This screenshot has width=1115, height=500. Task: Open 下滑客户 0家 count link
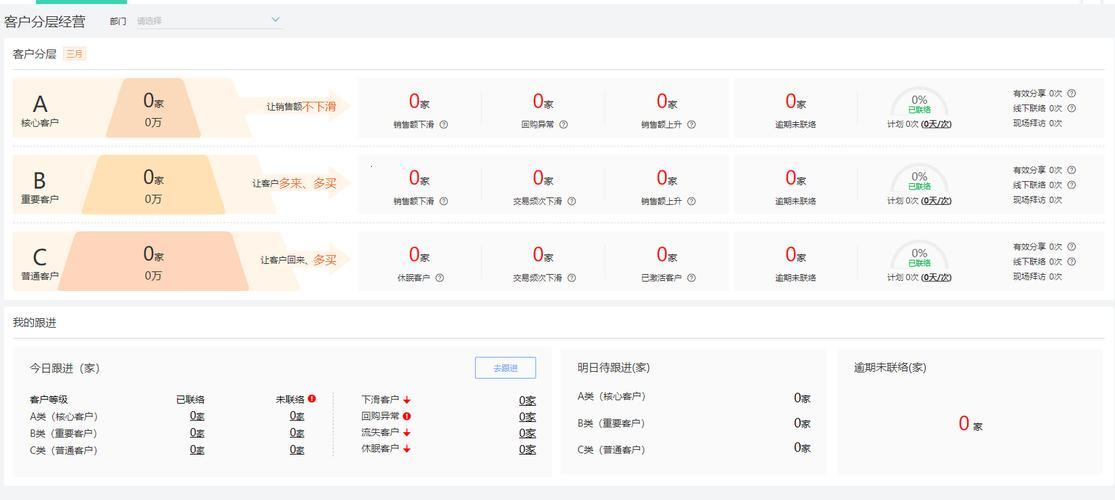click(x=527, y=400)
